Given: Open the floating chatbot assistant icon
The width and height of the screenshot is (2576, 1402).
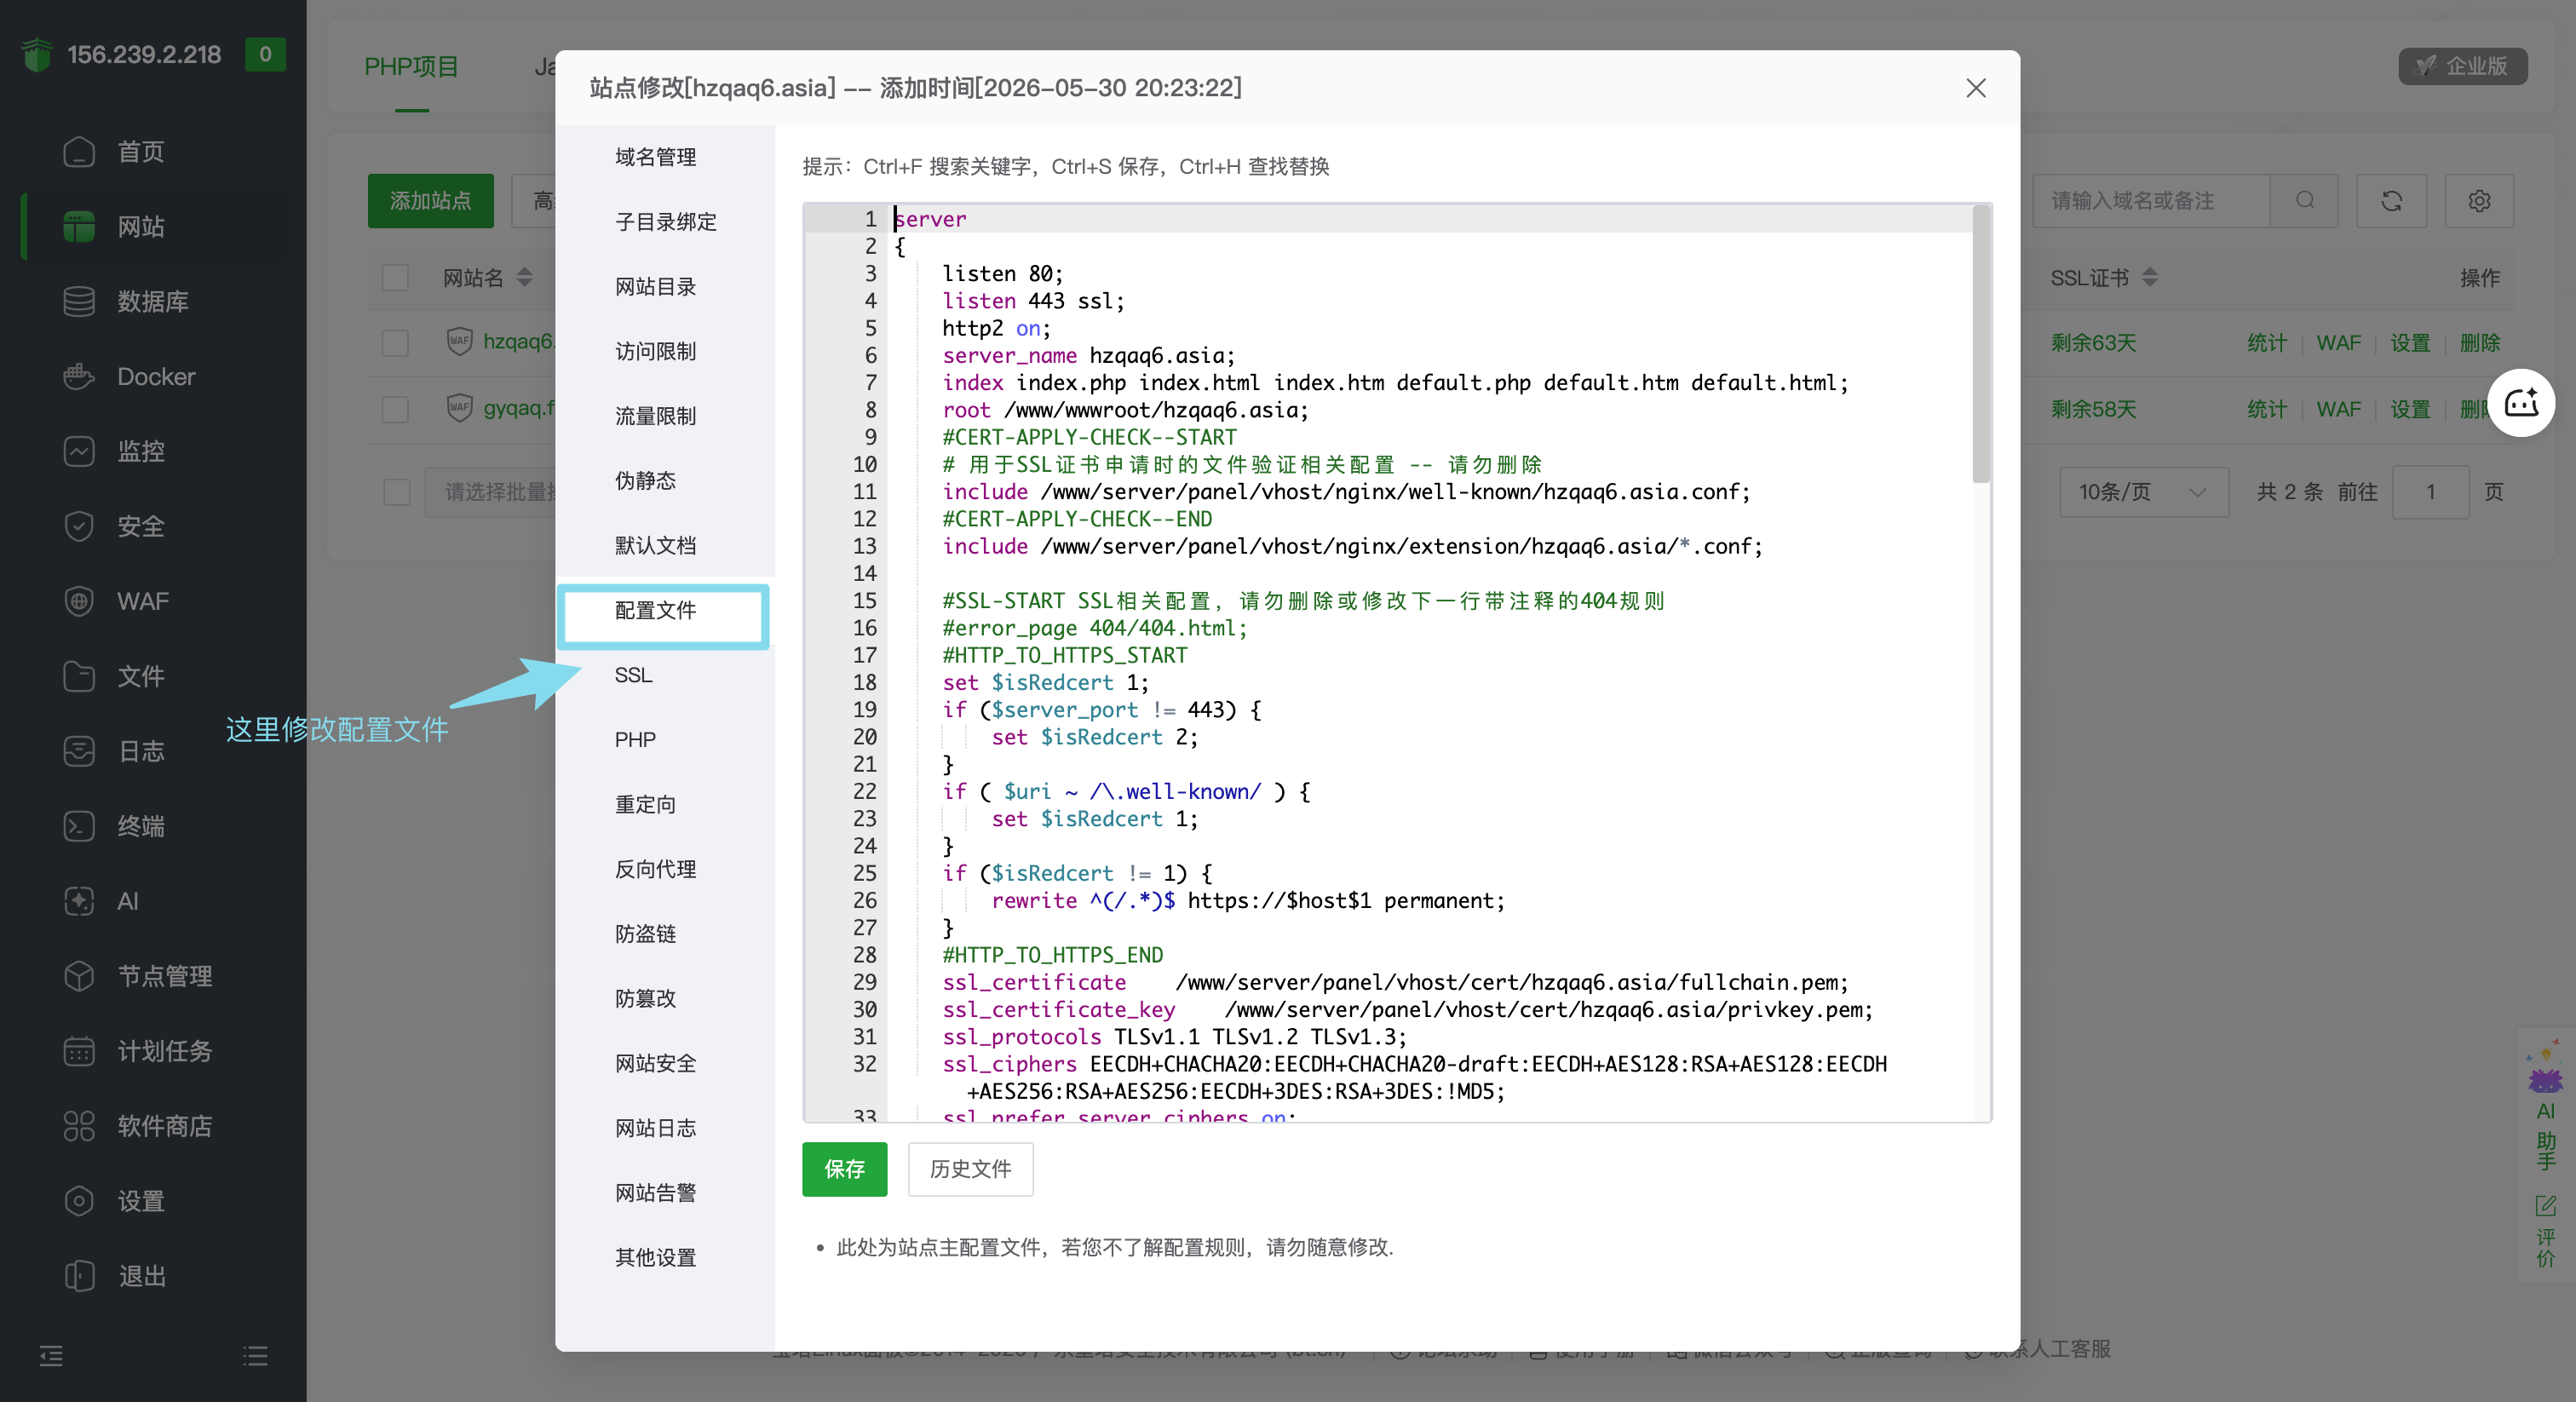Looking at the screenshot, I should coord(2521,403).
